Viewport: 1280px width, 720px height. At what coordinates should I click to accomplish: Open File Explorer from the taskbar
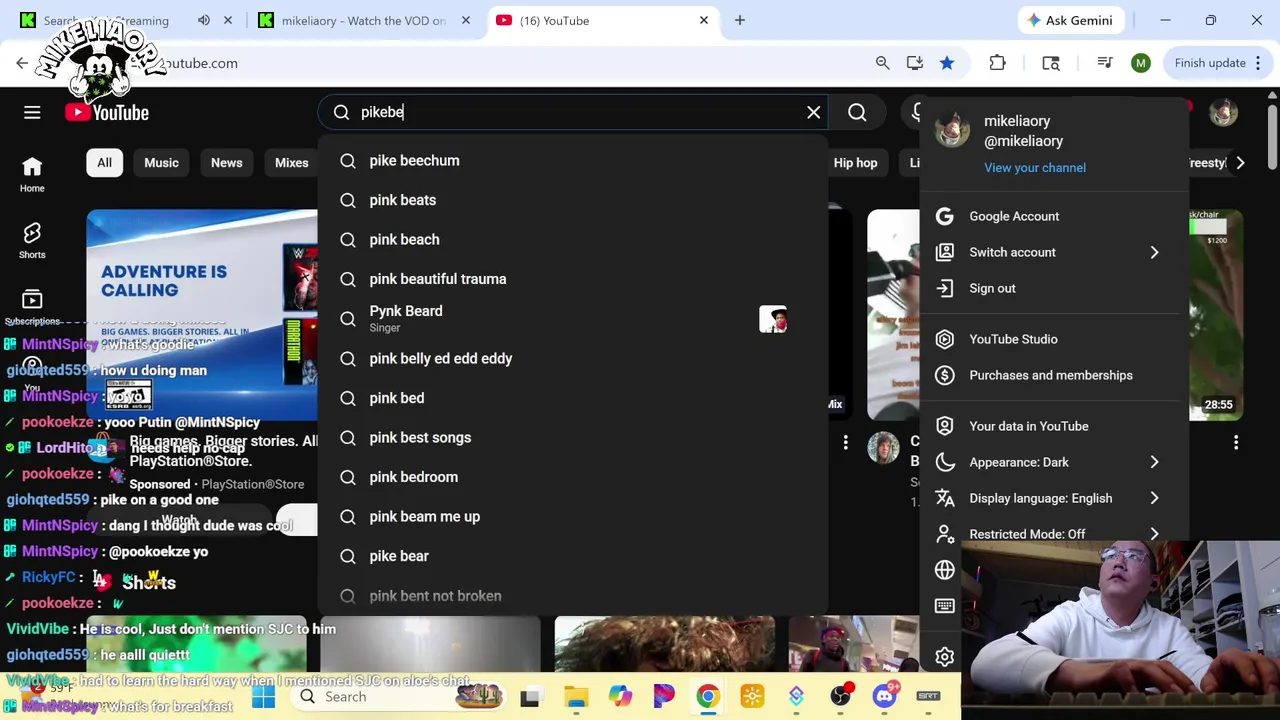pyautogui.click(x=575, y=697)
